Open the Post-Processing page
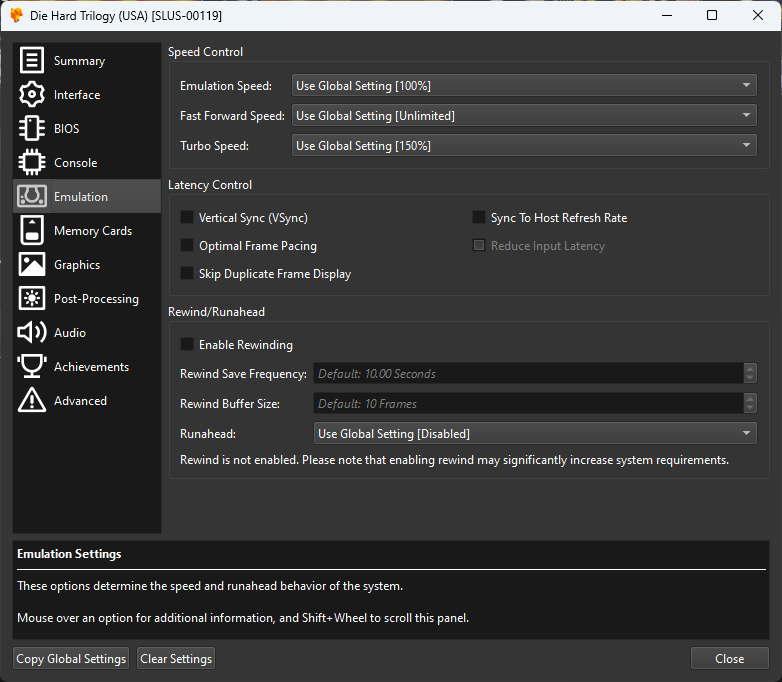The width and height of the screenshot is (782, 682). coord(87,298)
